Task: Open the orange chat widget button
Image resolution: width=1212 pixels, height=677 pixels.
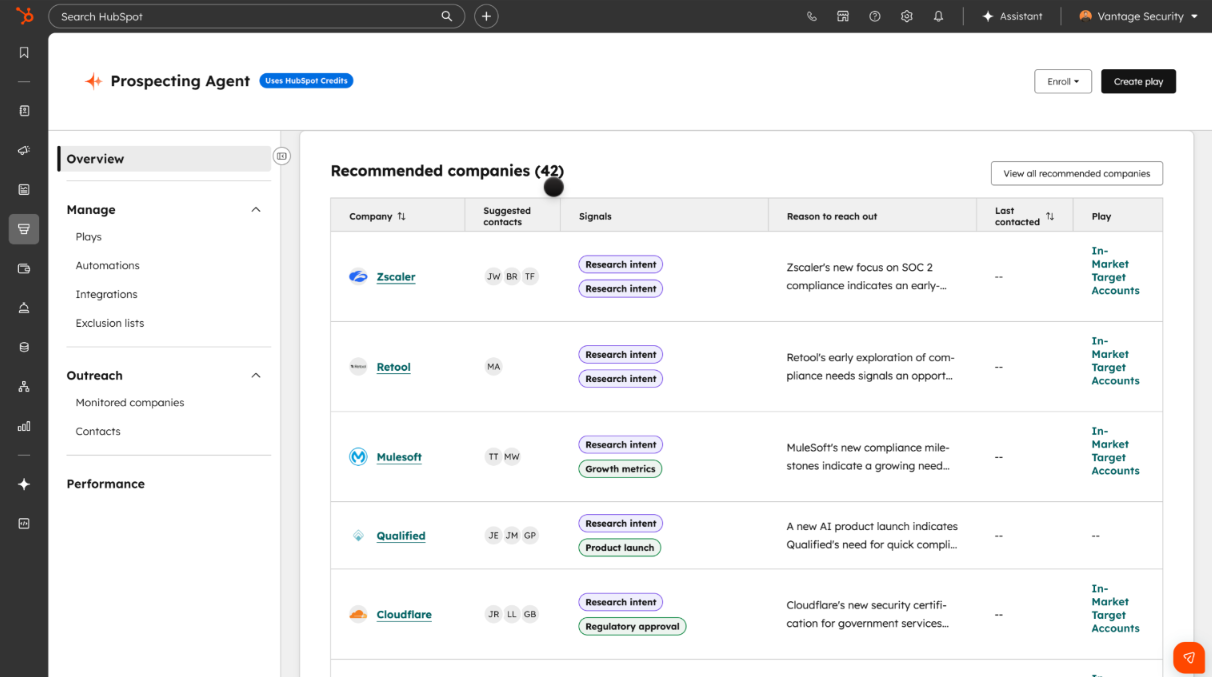Action: [1189, 657]
